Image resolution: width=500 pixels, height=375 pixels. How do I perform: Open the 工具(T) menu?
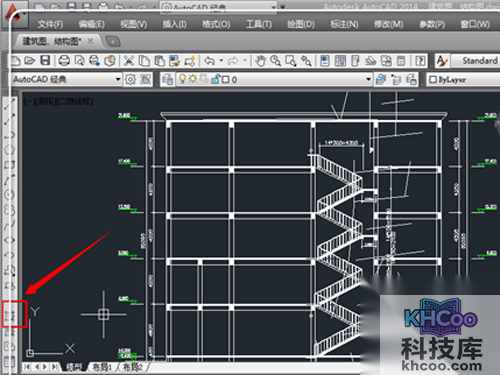[259, 24]
